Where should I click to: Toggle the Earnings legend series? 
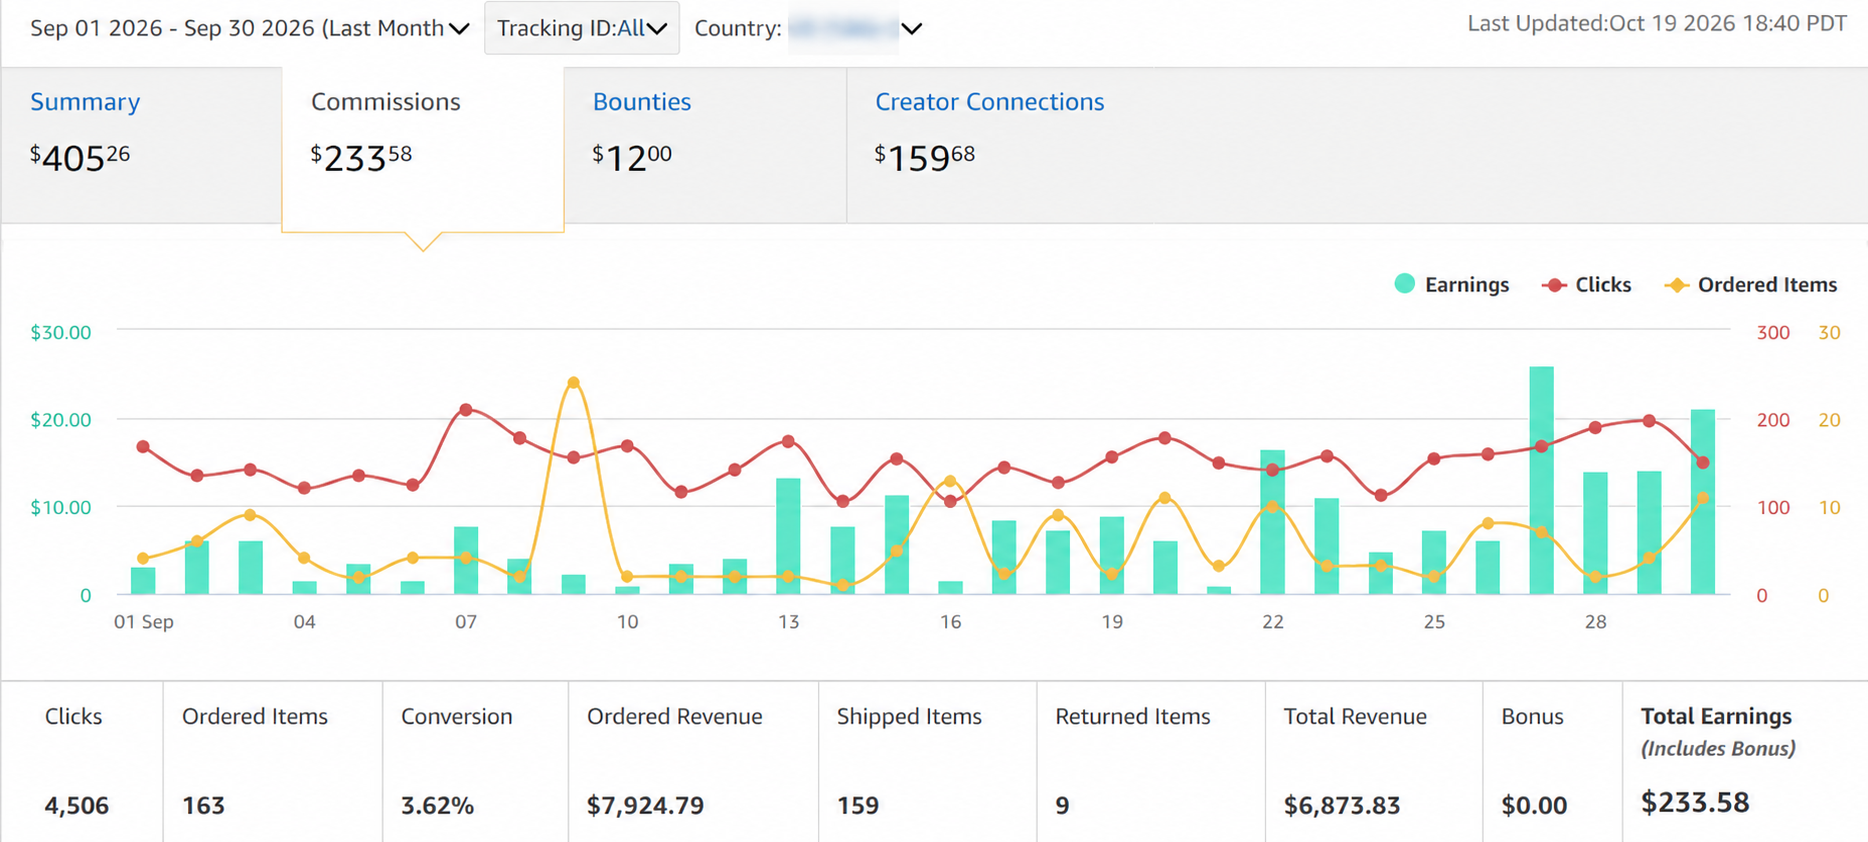pyautogui.click(x=1452, y=285)
